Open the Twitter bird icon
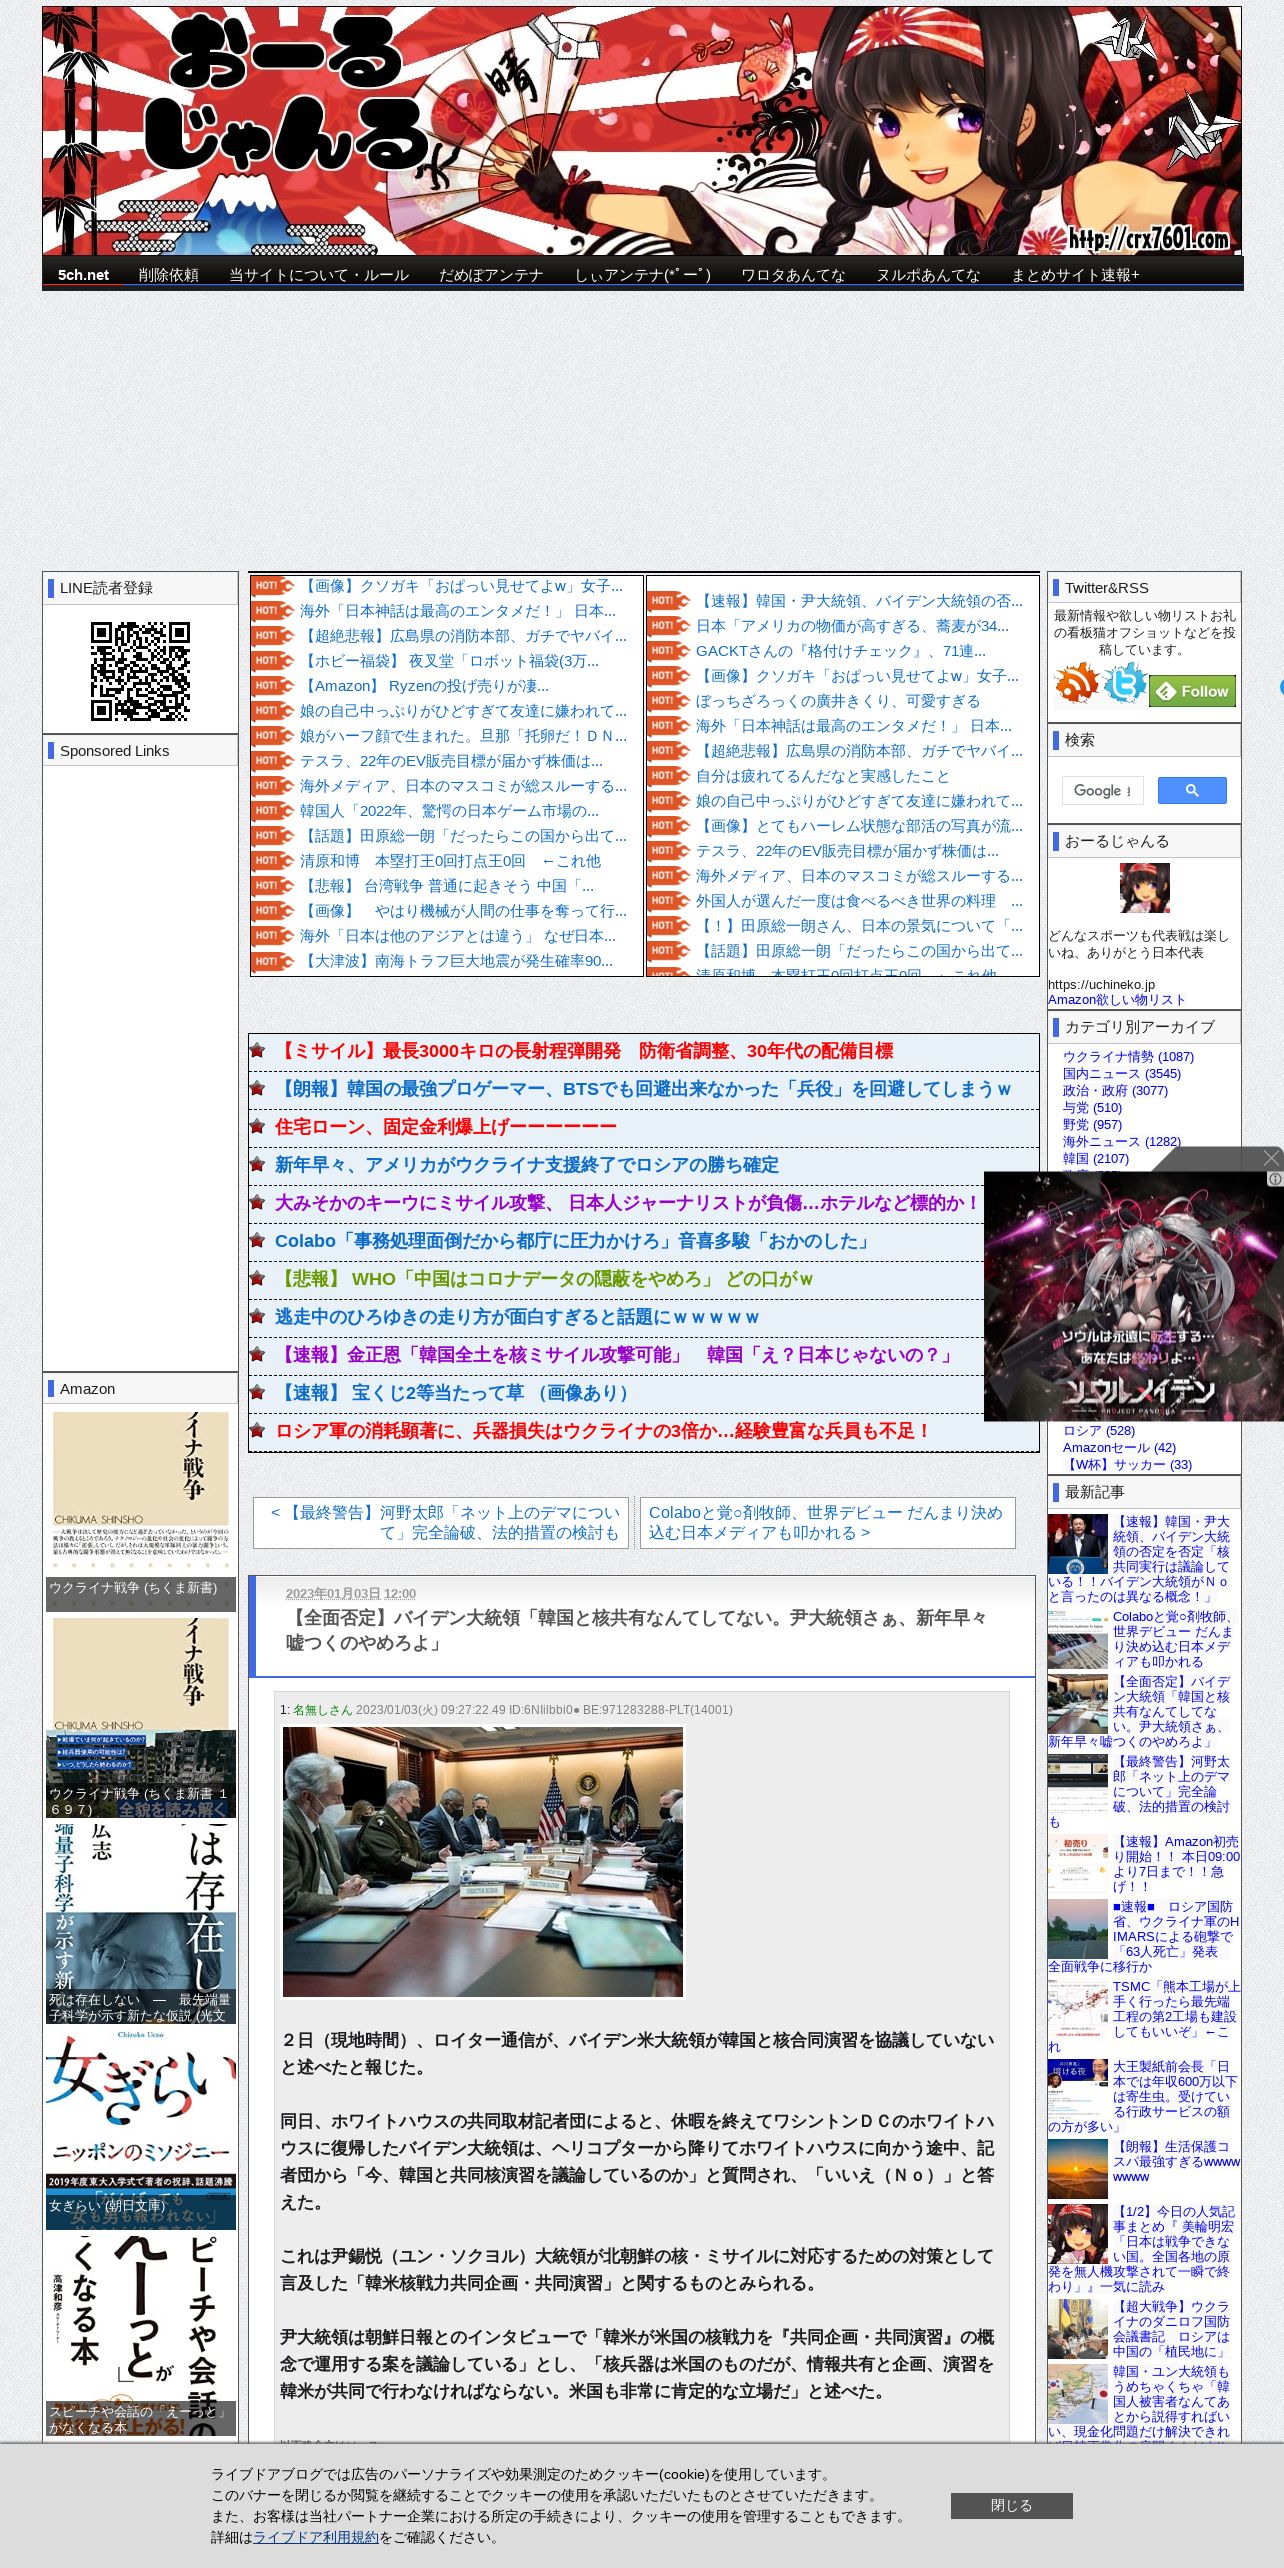The height and width of the screenshot is (2568, 1284). click(x=1125, y=682)
